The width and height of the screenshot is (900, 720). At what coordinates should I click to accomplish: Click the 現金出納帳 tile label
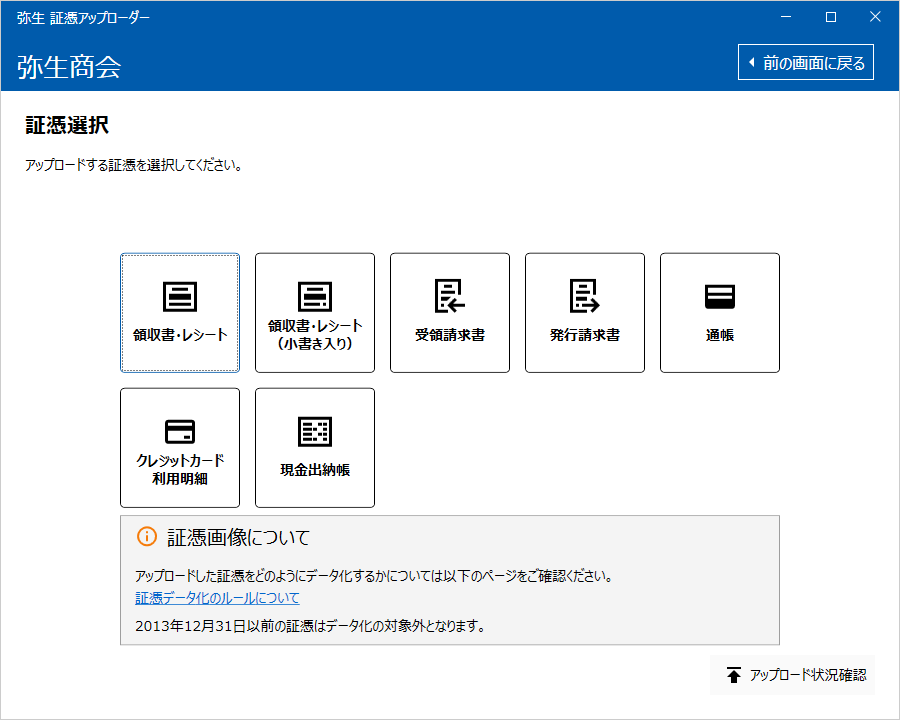[x=315, y=470]
